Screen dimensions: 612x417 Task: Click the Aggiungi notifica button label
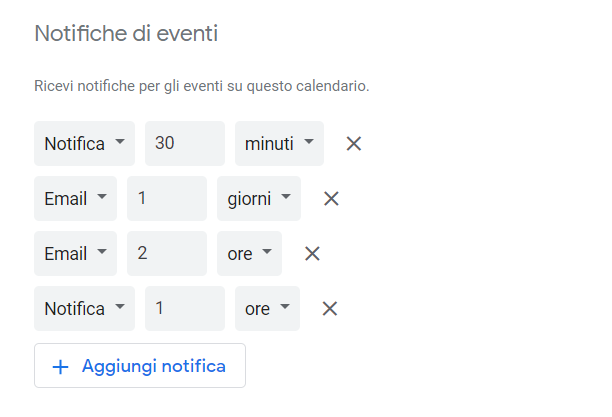[x=153, y=366]
